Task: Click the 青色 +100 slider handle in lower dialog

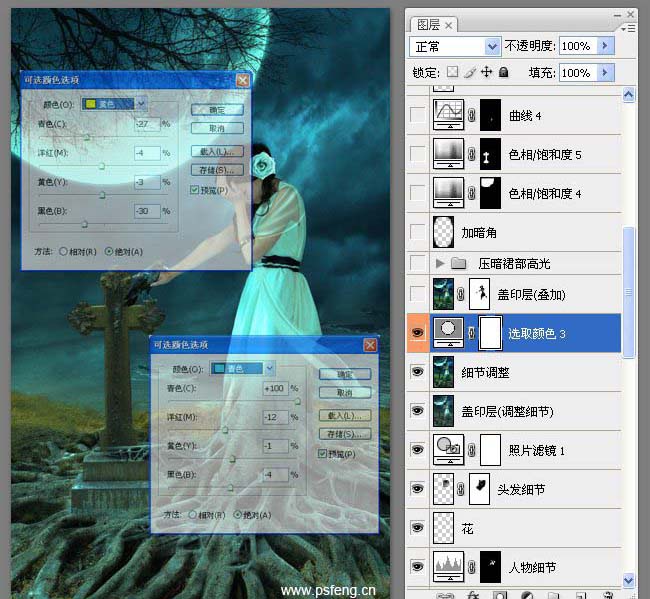Action: pos(298,402)
